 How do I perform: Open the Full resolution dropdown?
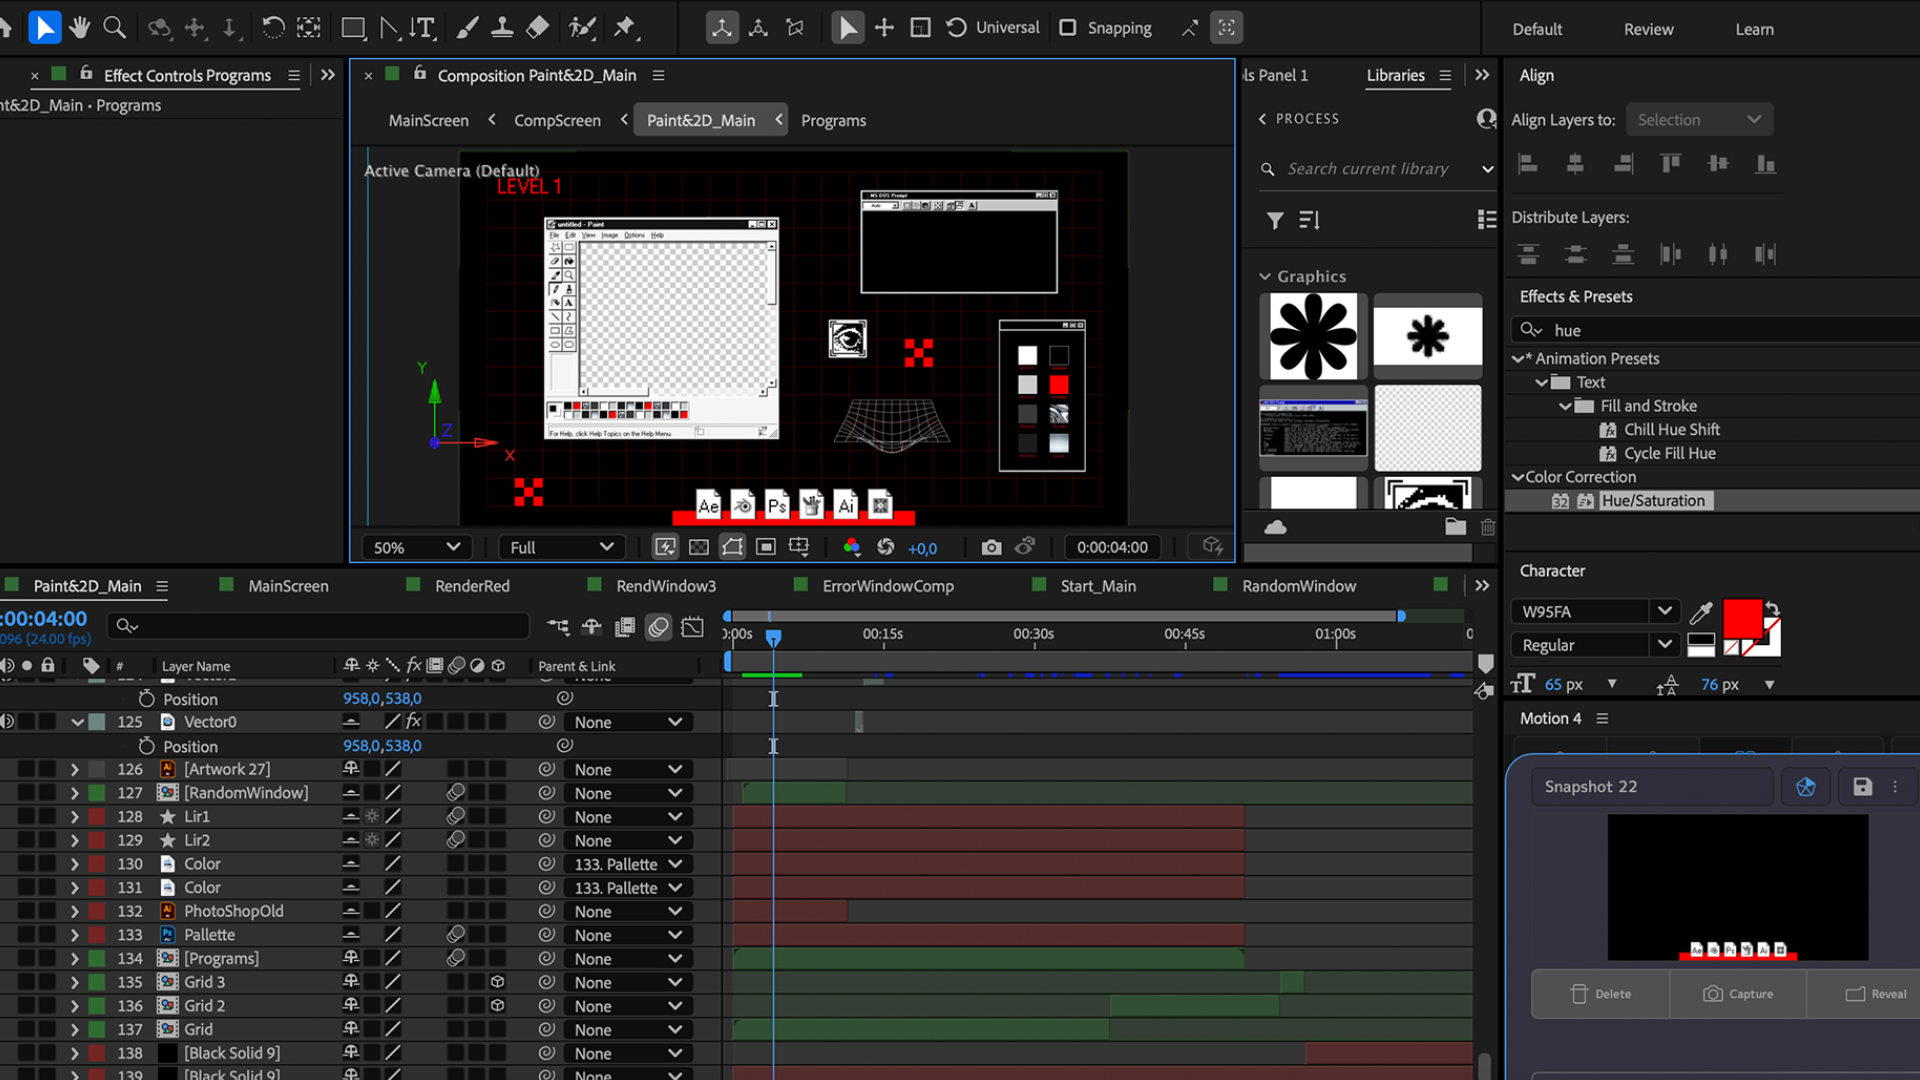point(560,547)
